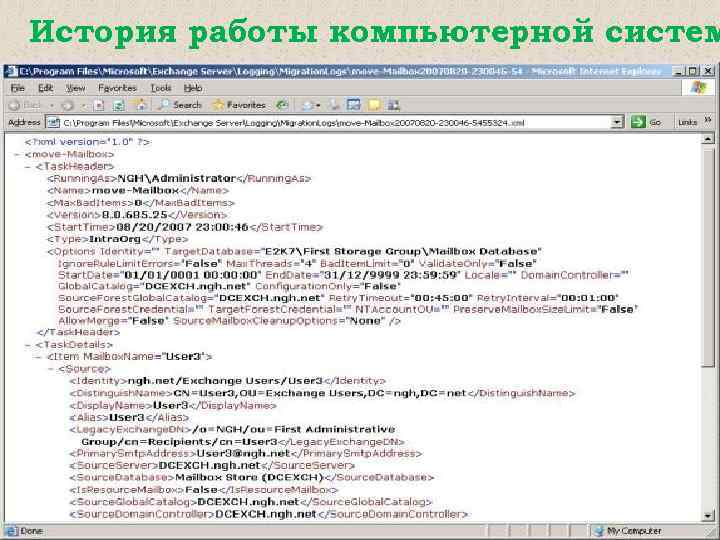720x540 pixels.
Task: Click the xml version="1.0" declaration line
Action: pos(88,142)
